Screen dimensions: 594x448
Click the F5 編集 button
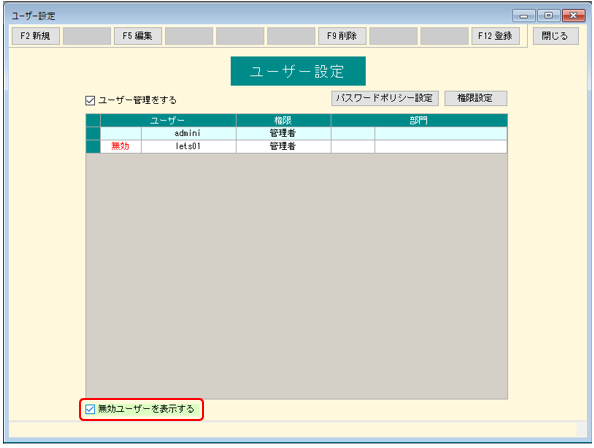138,36
